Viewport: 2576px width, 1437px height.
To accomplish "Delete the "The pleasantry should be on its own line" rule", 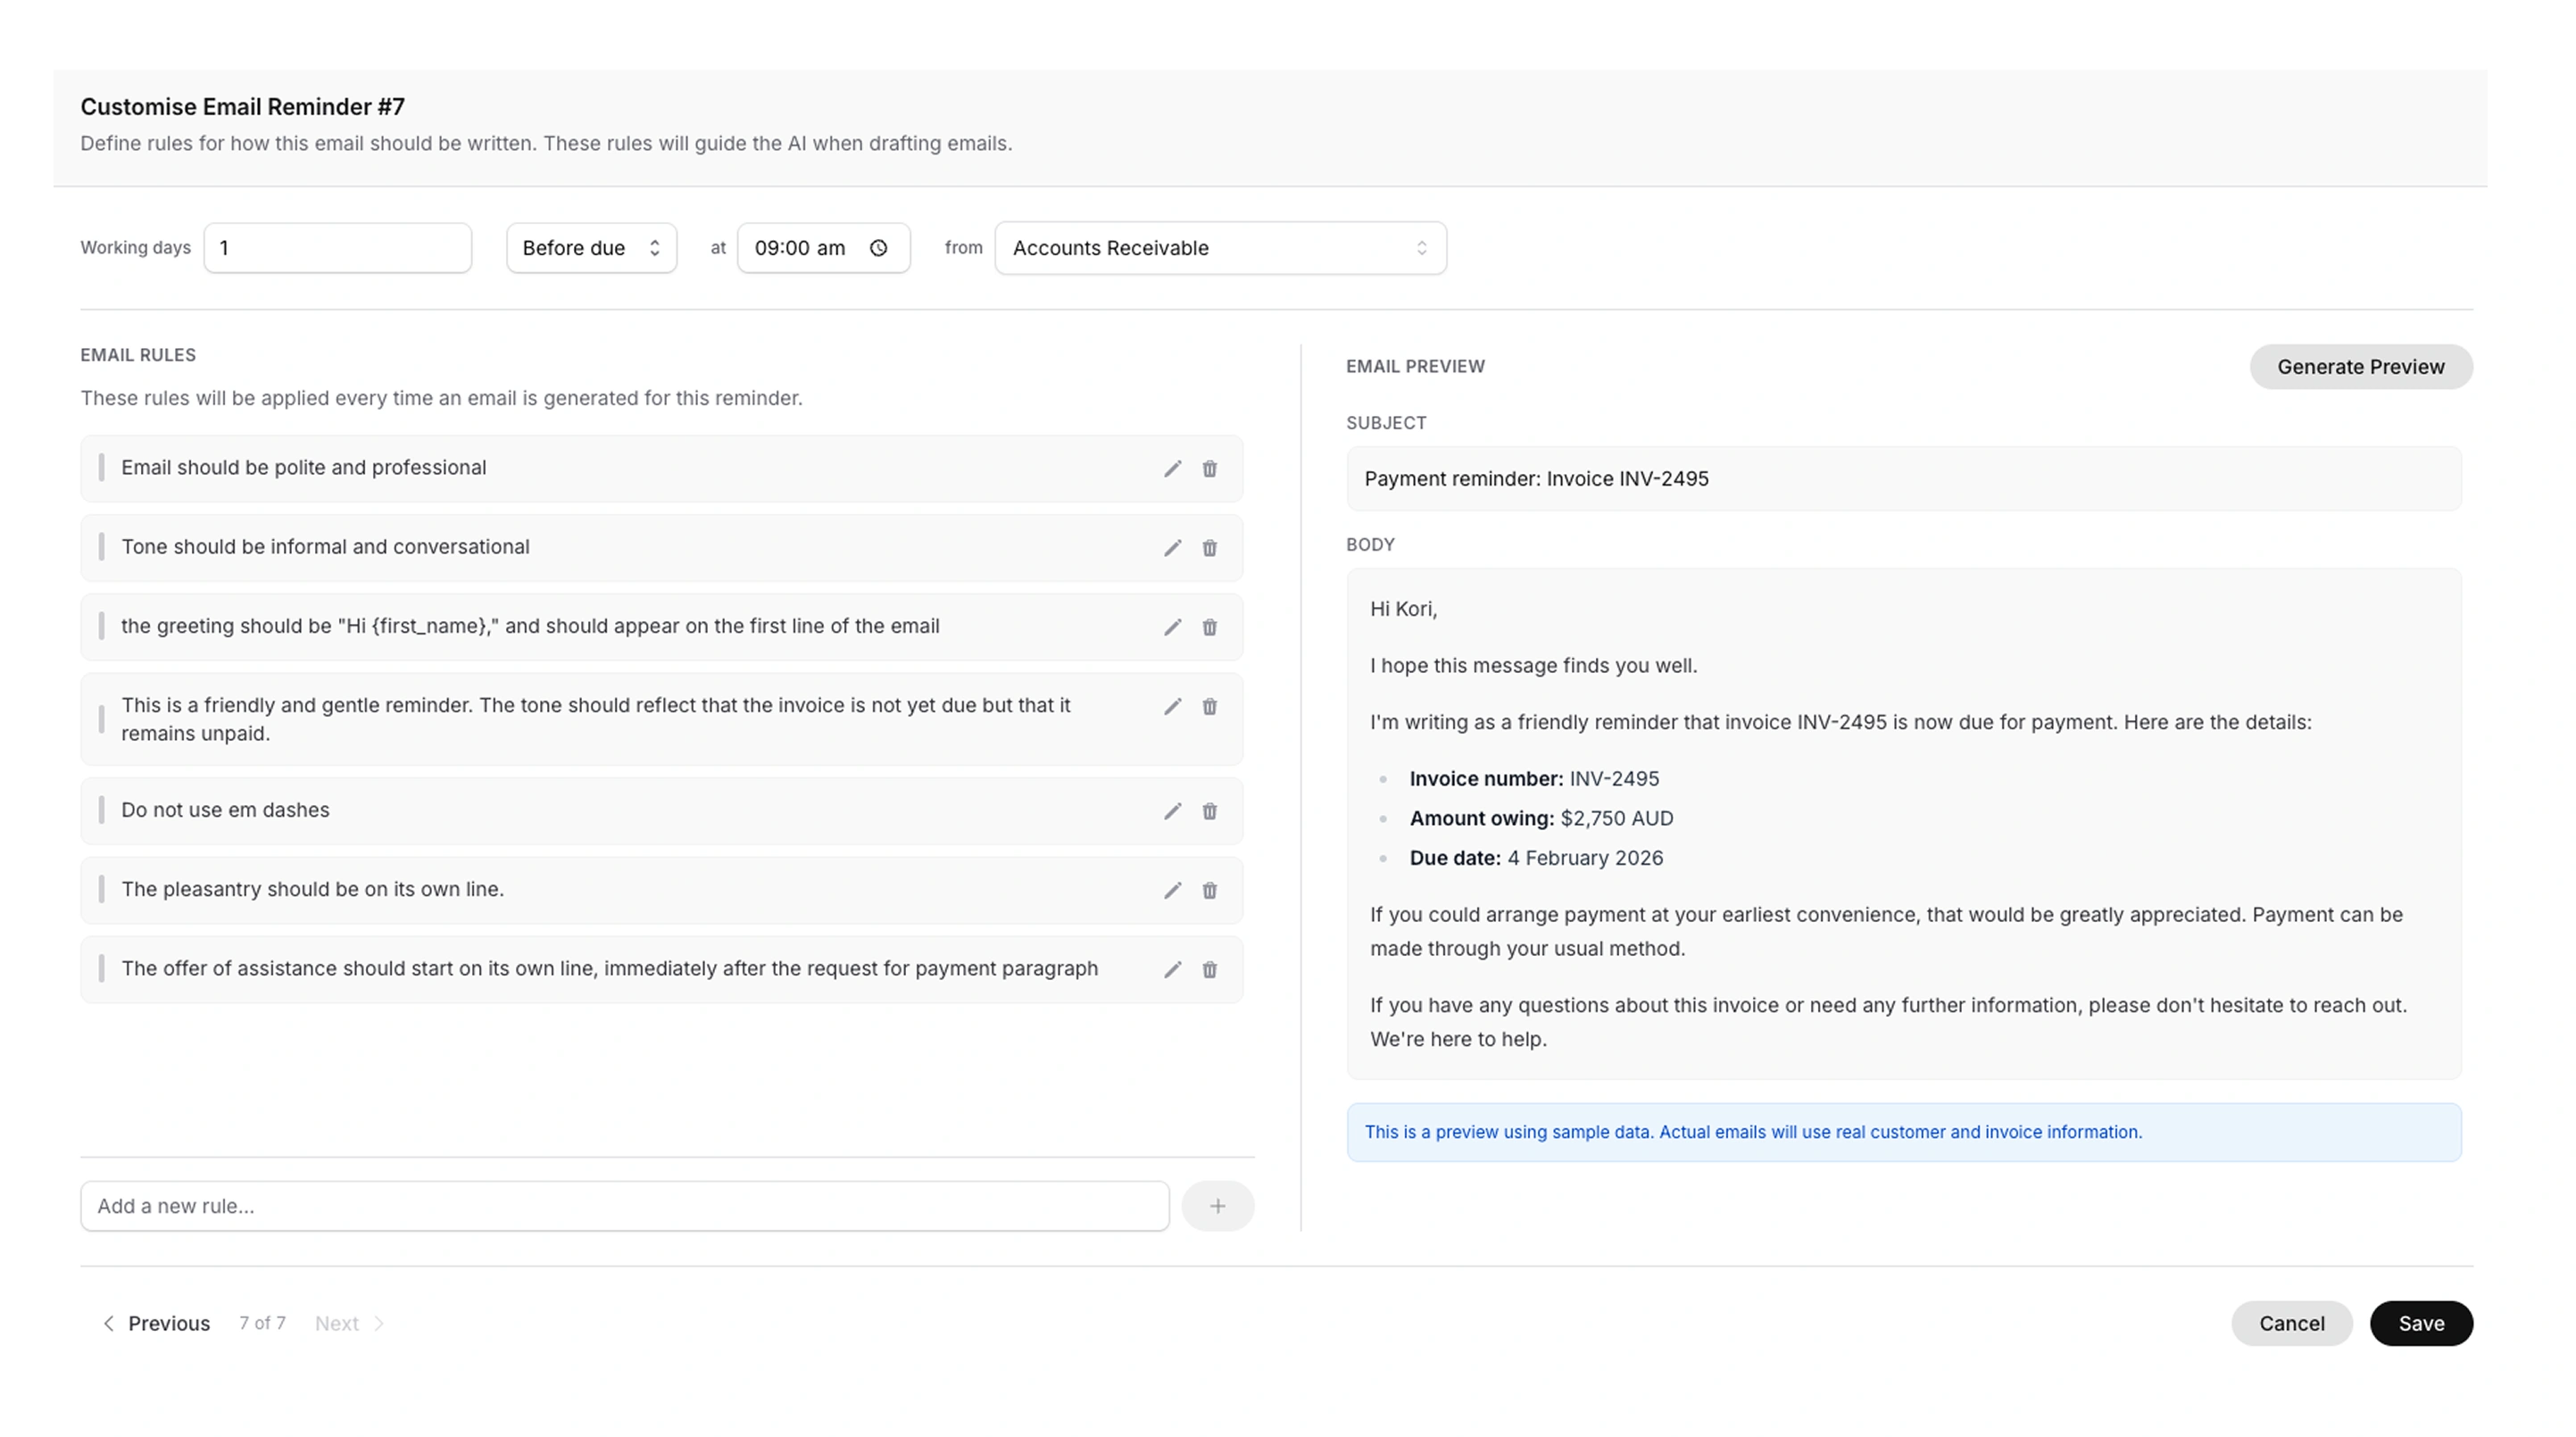I will point(1210,890).
